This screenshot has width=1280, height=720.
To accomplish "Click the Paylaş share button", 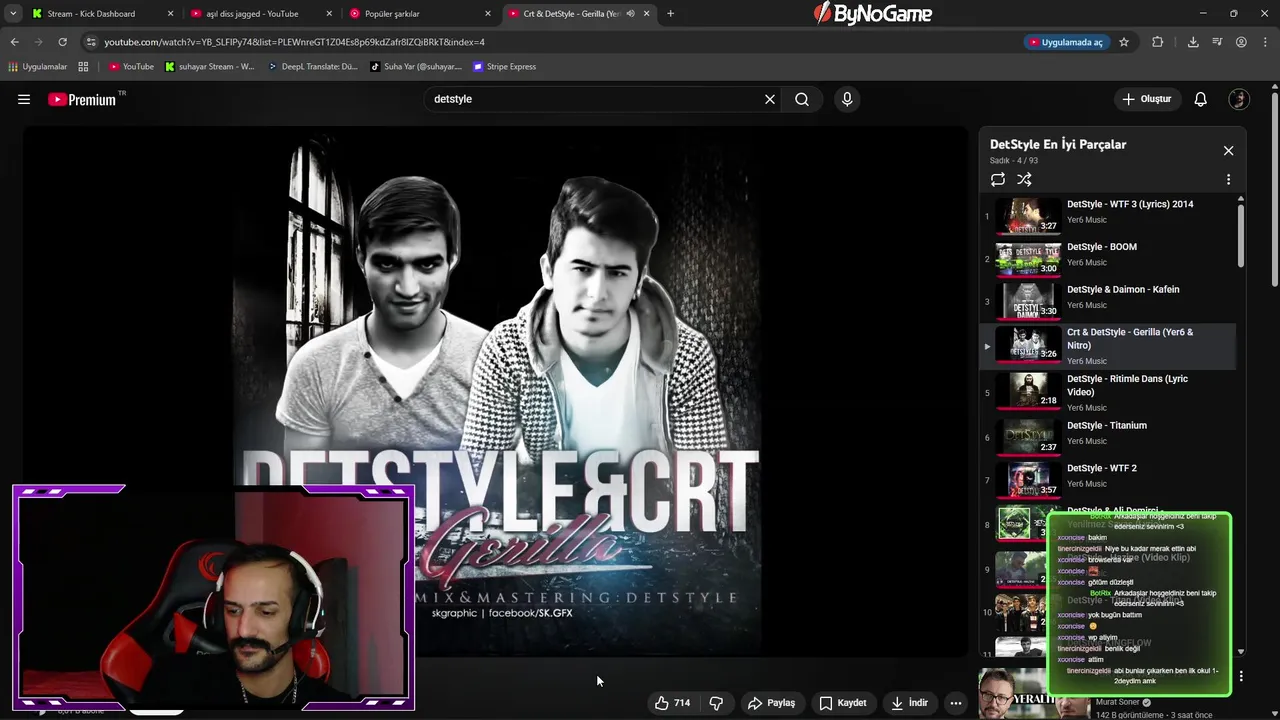I will [771, 703].
